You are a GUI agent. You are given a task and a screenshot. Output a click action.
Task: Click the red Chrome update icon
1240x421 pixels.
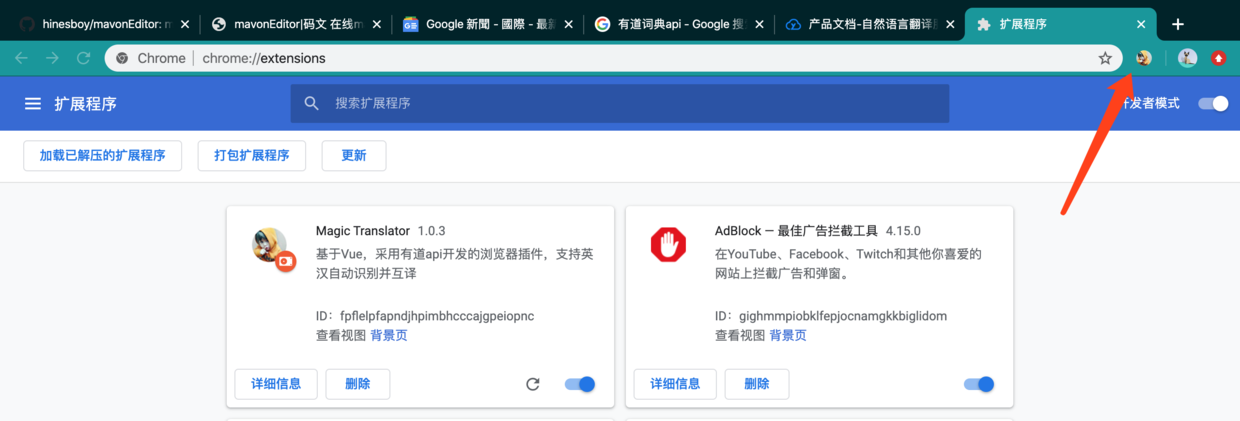click(x=1218, y=58)
